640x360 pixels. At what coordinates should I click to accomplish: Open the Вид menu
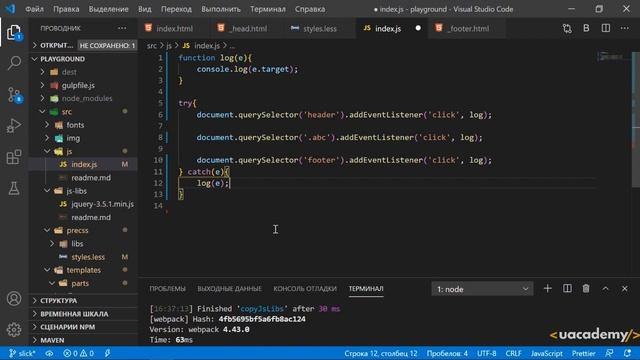(144, 9)
